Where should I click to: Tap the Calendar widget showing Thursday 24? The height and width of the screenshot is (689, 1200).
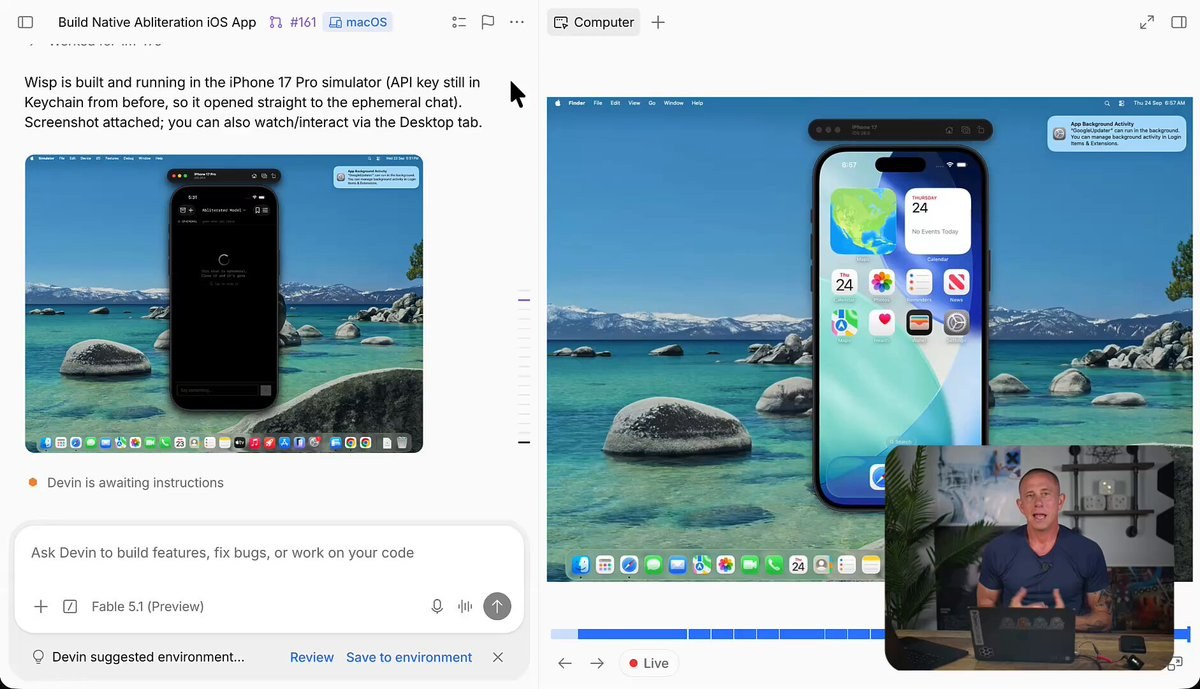pyautogui.click(x=937, y=221)
